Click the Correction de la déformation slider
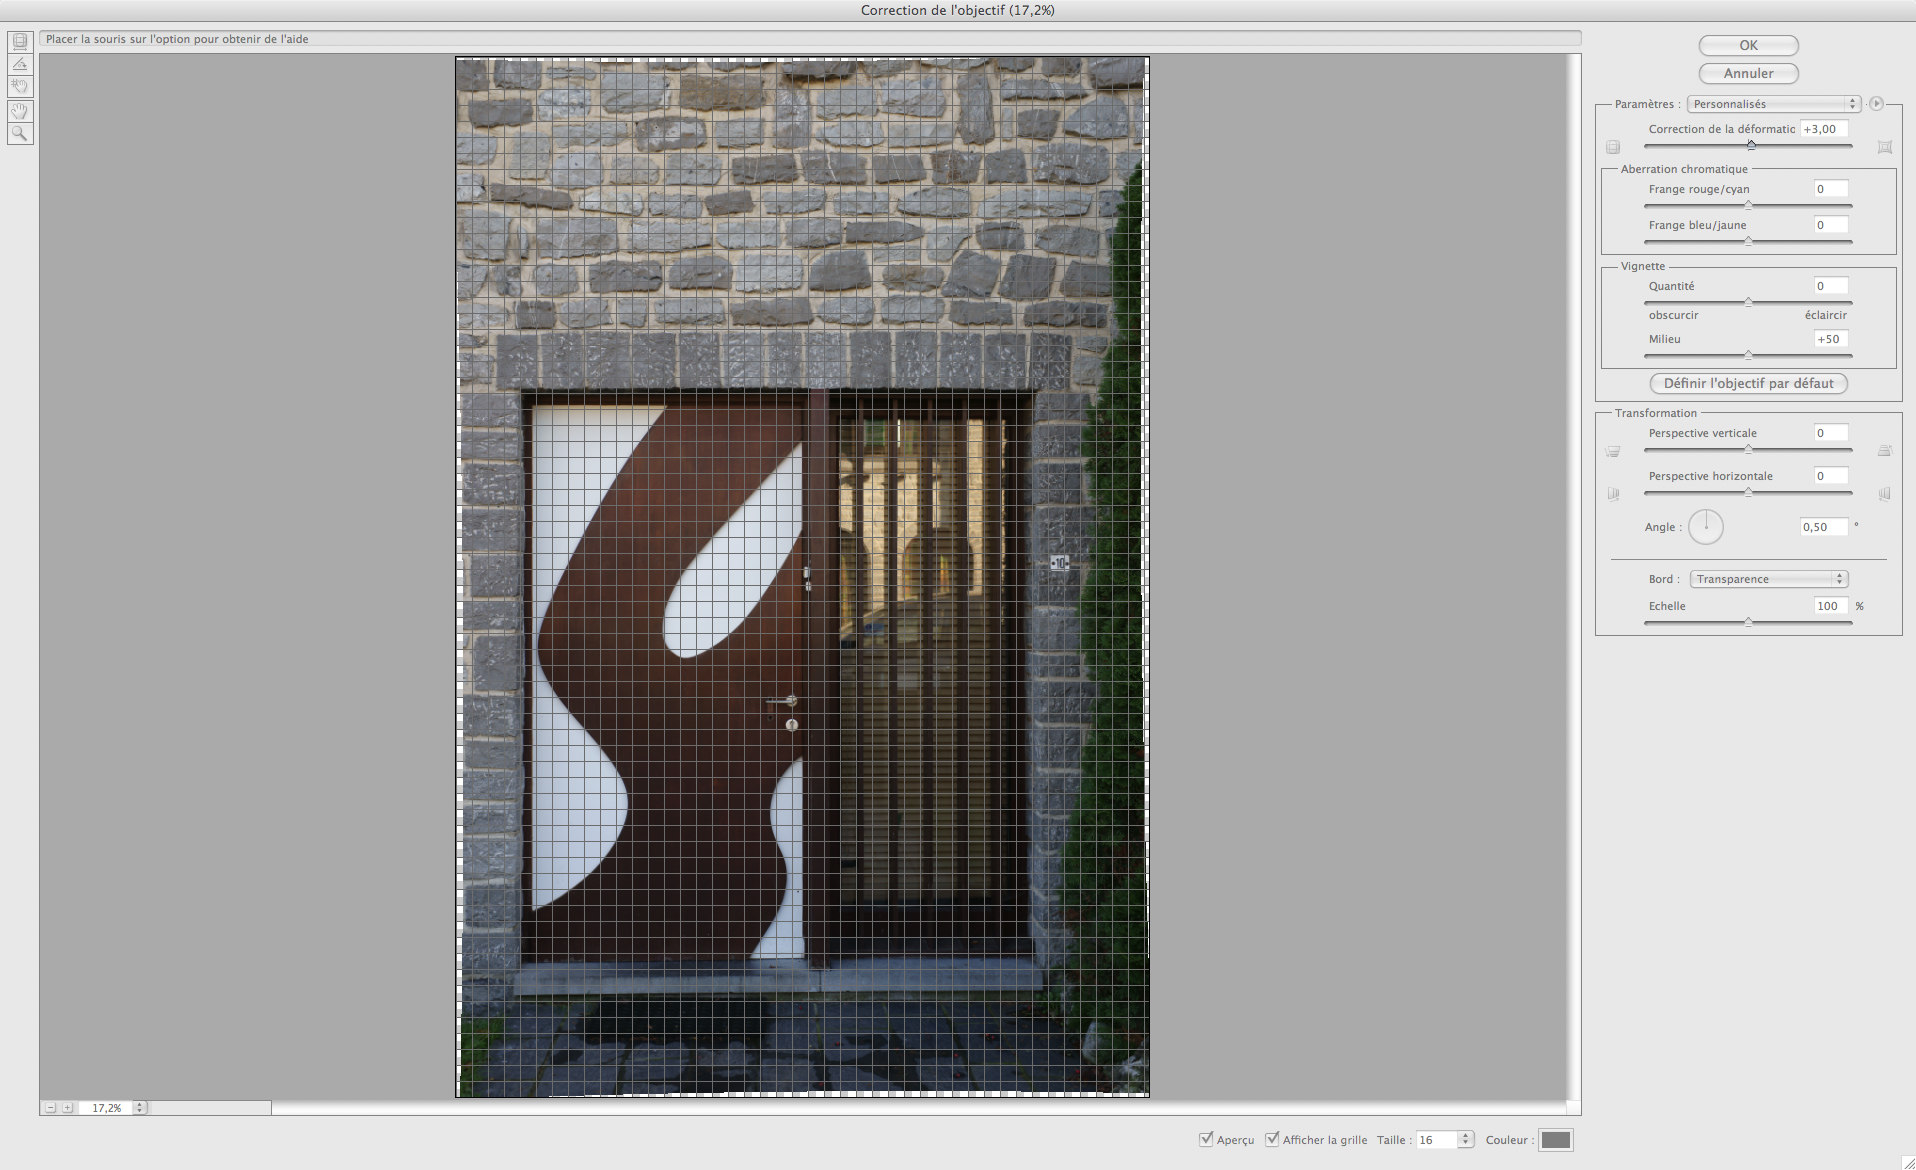1916x1170 pixels. [1748, 146]
